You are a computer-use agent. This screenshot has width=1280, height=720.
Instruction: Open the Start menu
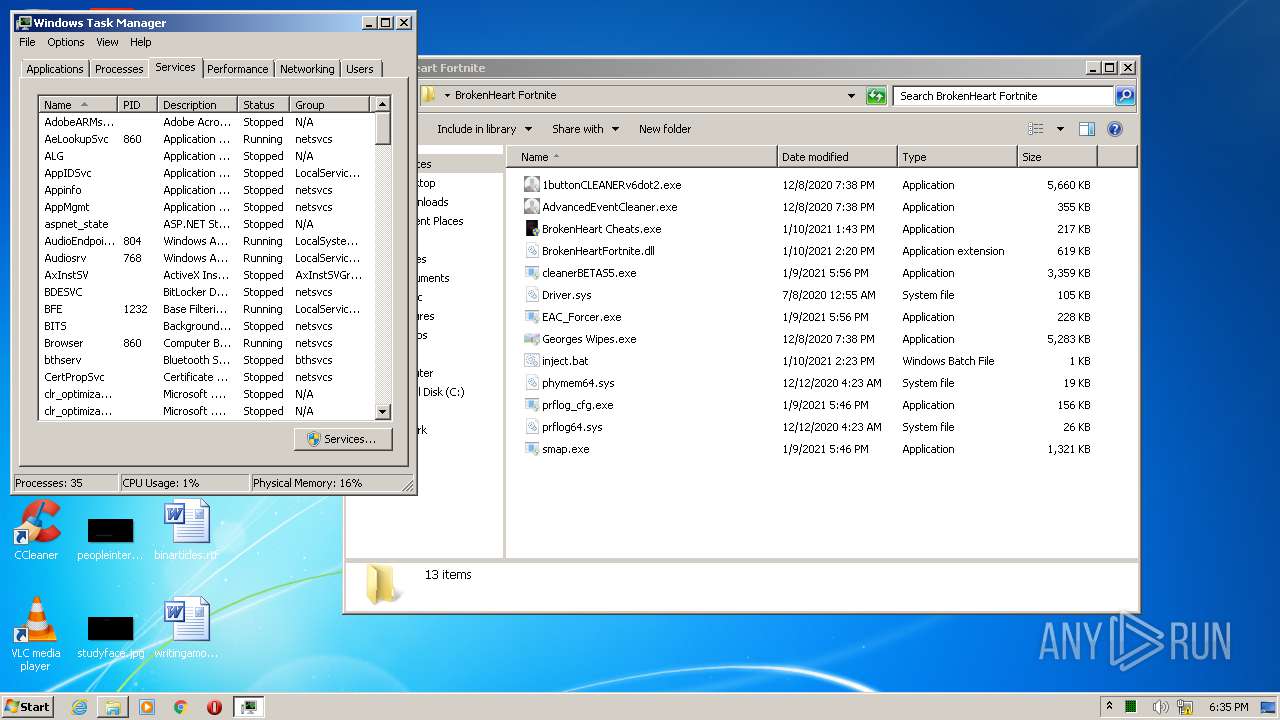tap(27, 707)
